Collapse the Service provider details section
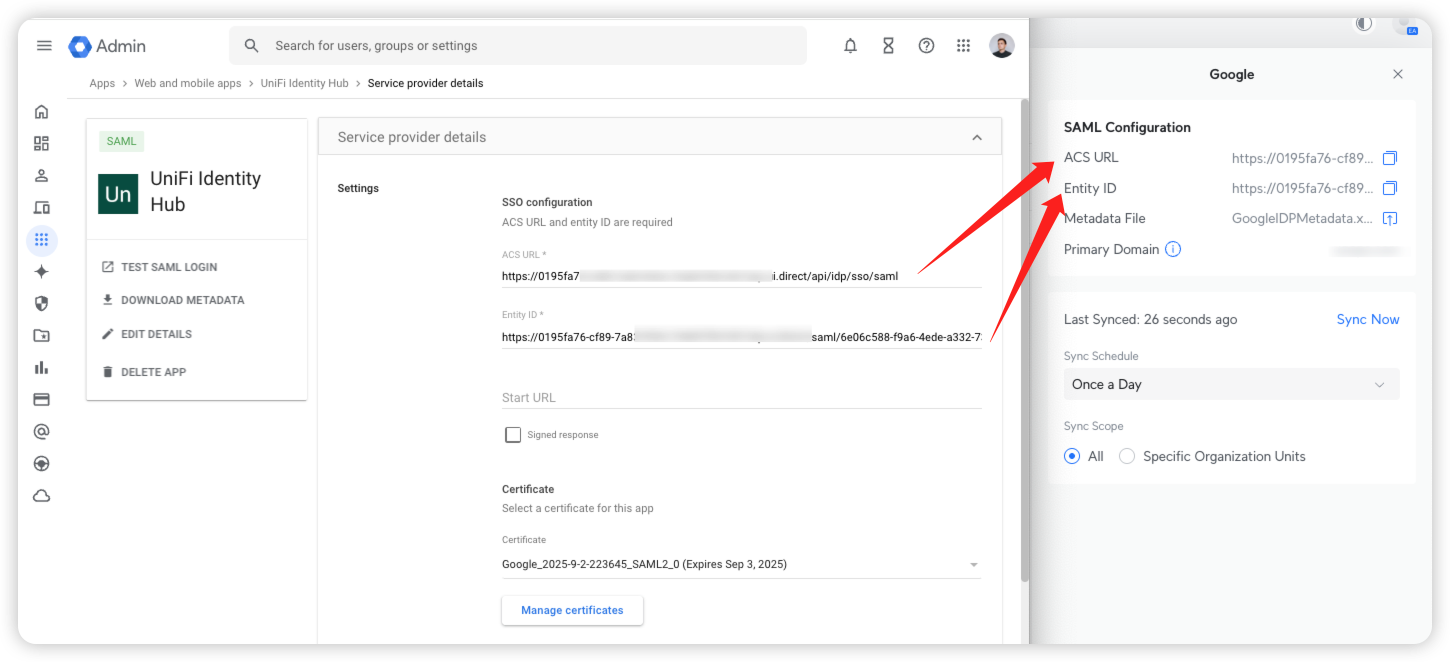 point(976,138)
